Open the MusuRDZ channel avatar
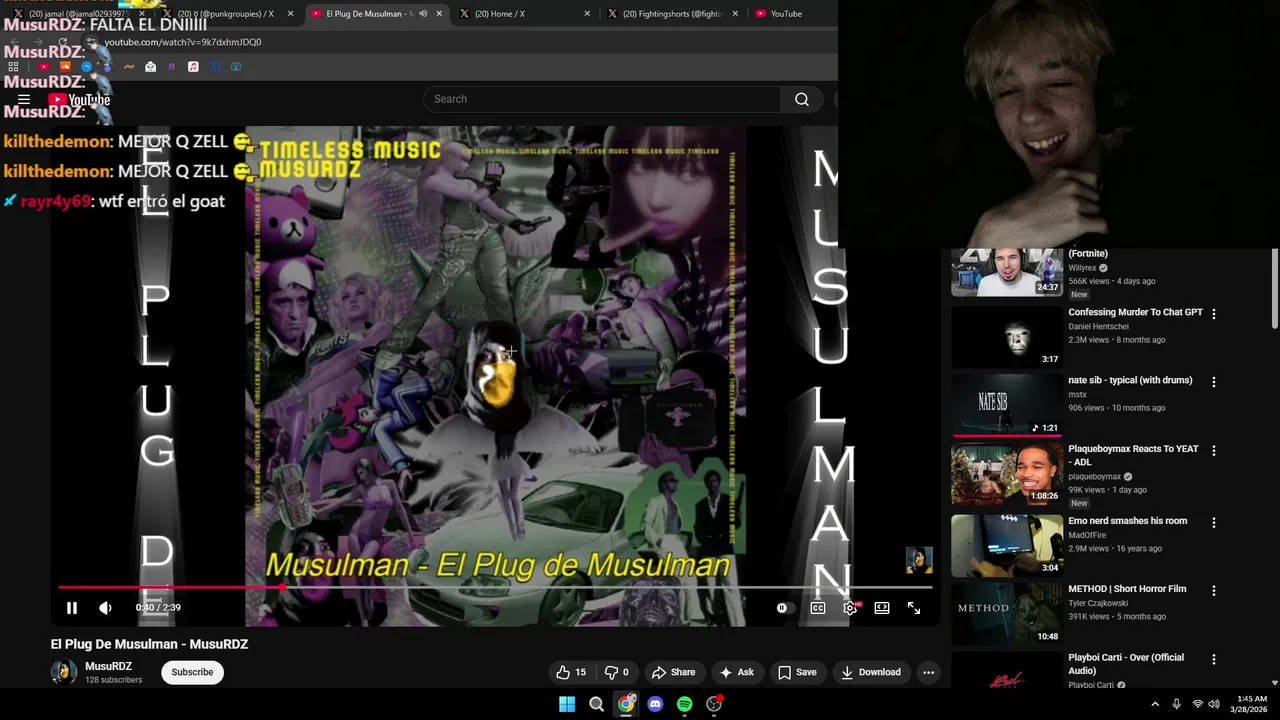Image resolution: width=1280 pixels, height=720 pixels. point(64,672)
